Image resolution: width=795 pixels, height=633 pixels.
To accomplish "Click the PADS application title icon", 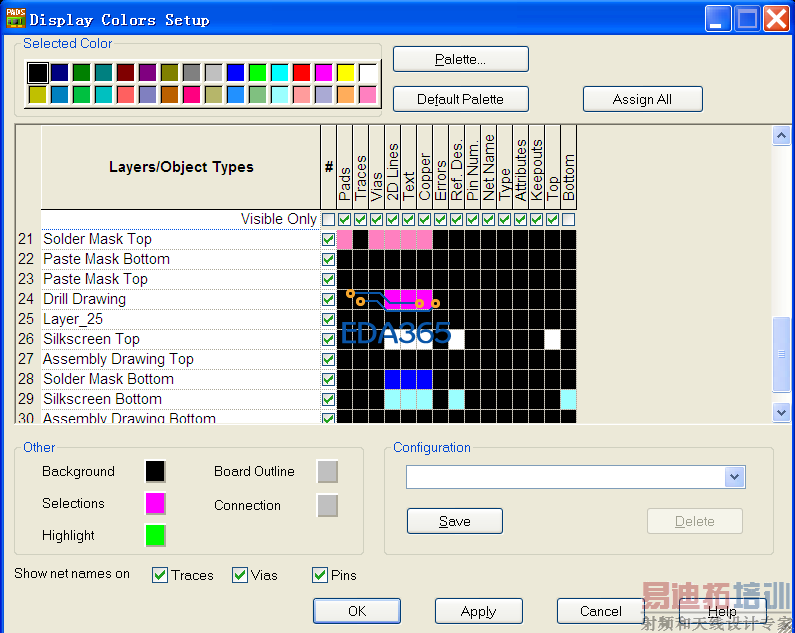I will click(16, 18).
